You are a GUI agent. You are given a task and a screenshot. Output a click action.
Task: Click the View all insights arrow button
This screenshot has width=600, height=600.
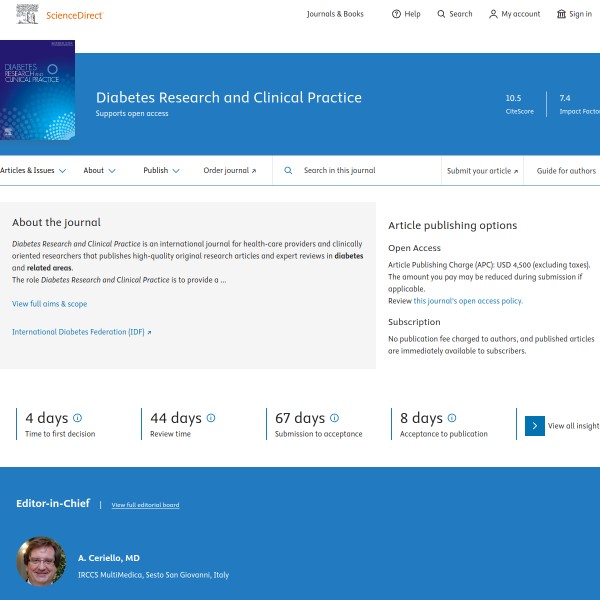tap(535, 426)
